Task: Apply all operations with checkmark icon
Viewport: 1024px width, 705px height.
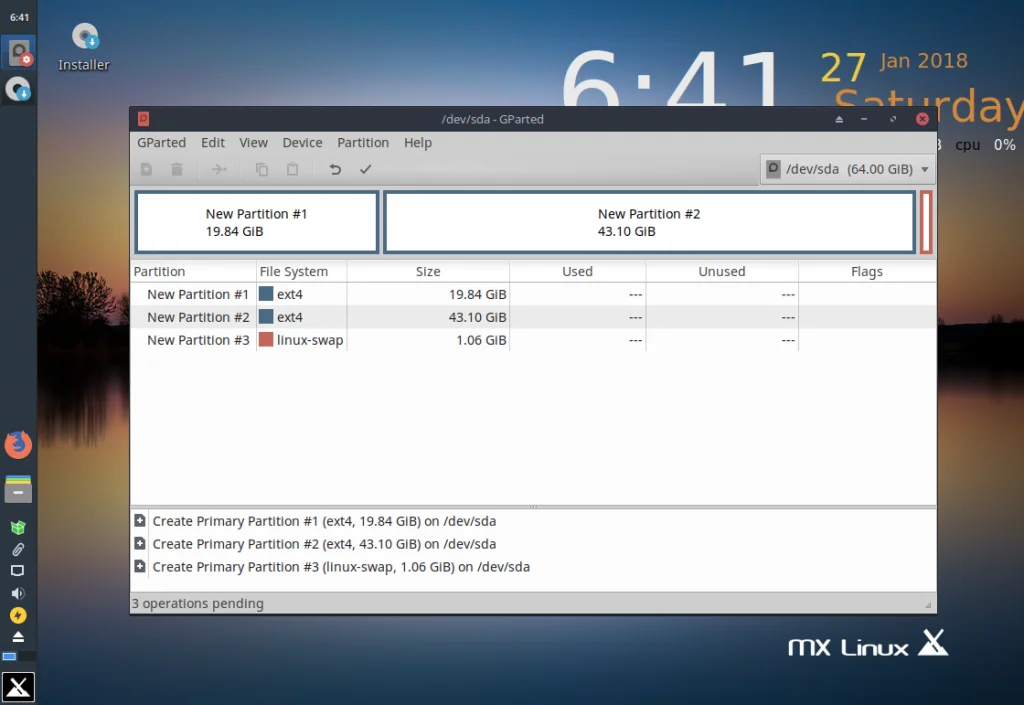Action: (x=365, y=170)
